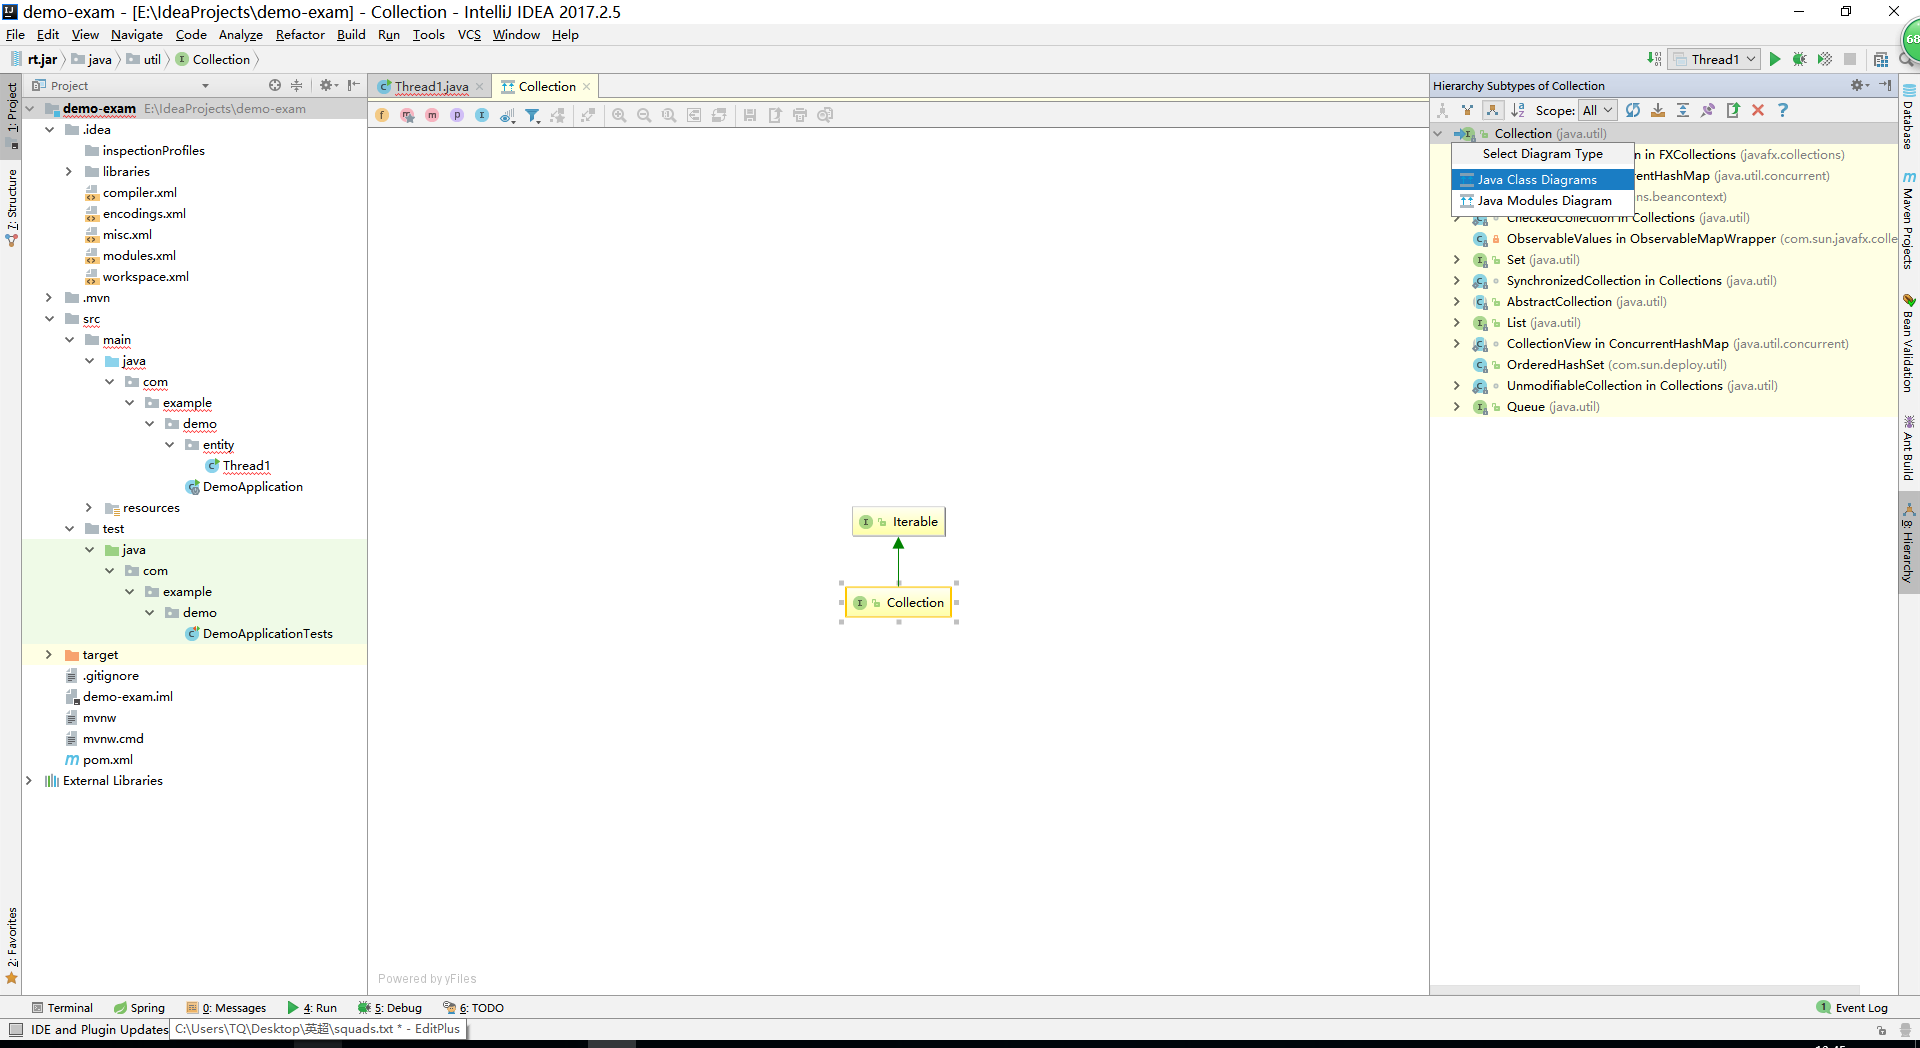1920x1048 pixels.
Task: Expand the Queue node in the hierarchy
Action: click(1457, 407)
